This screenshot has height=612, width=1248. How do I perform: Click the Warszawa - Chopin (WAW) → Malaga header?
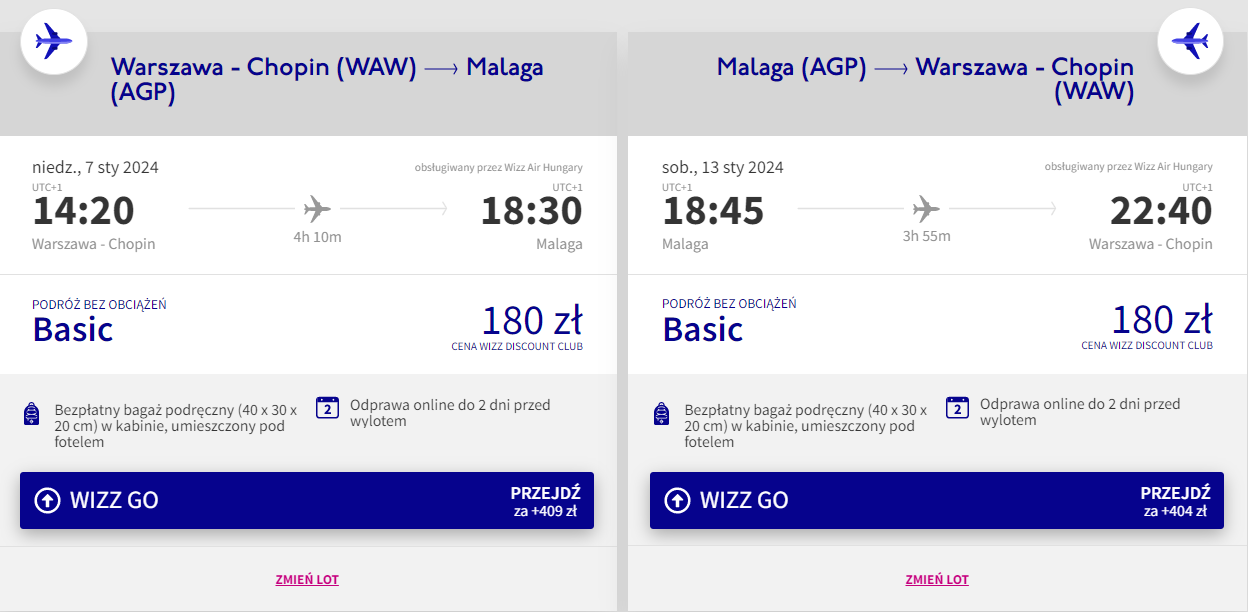point(327,80)
